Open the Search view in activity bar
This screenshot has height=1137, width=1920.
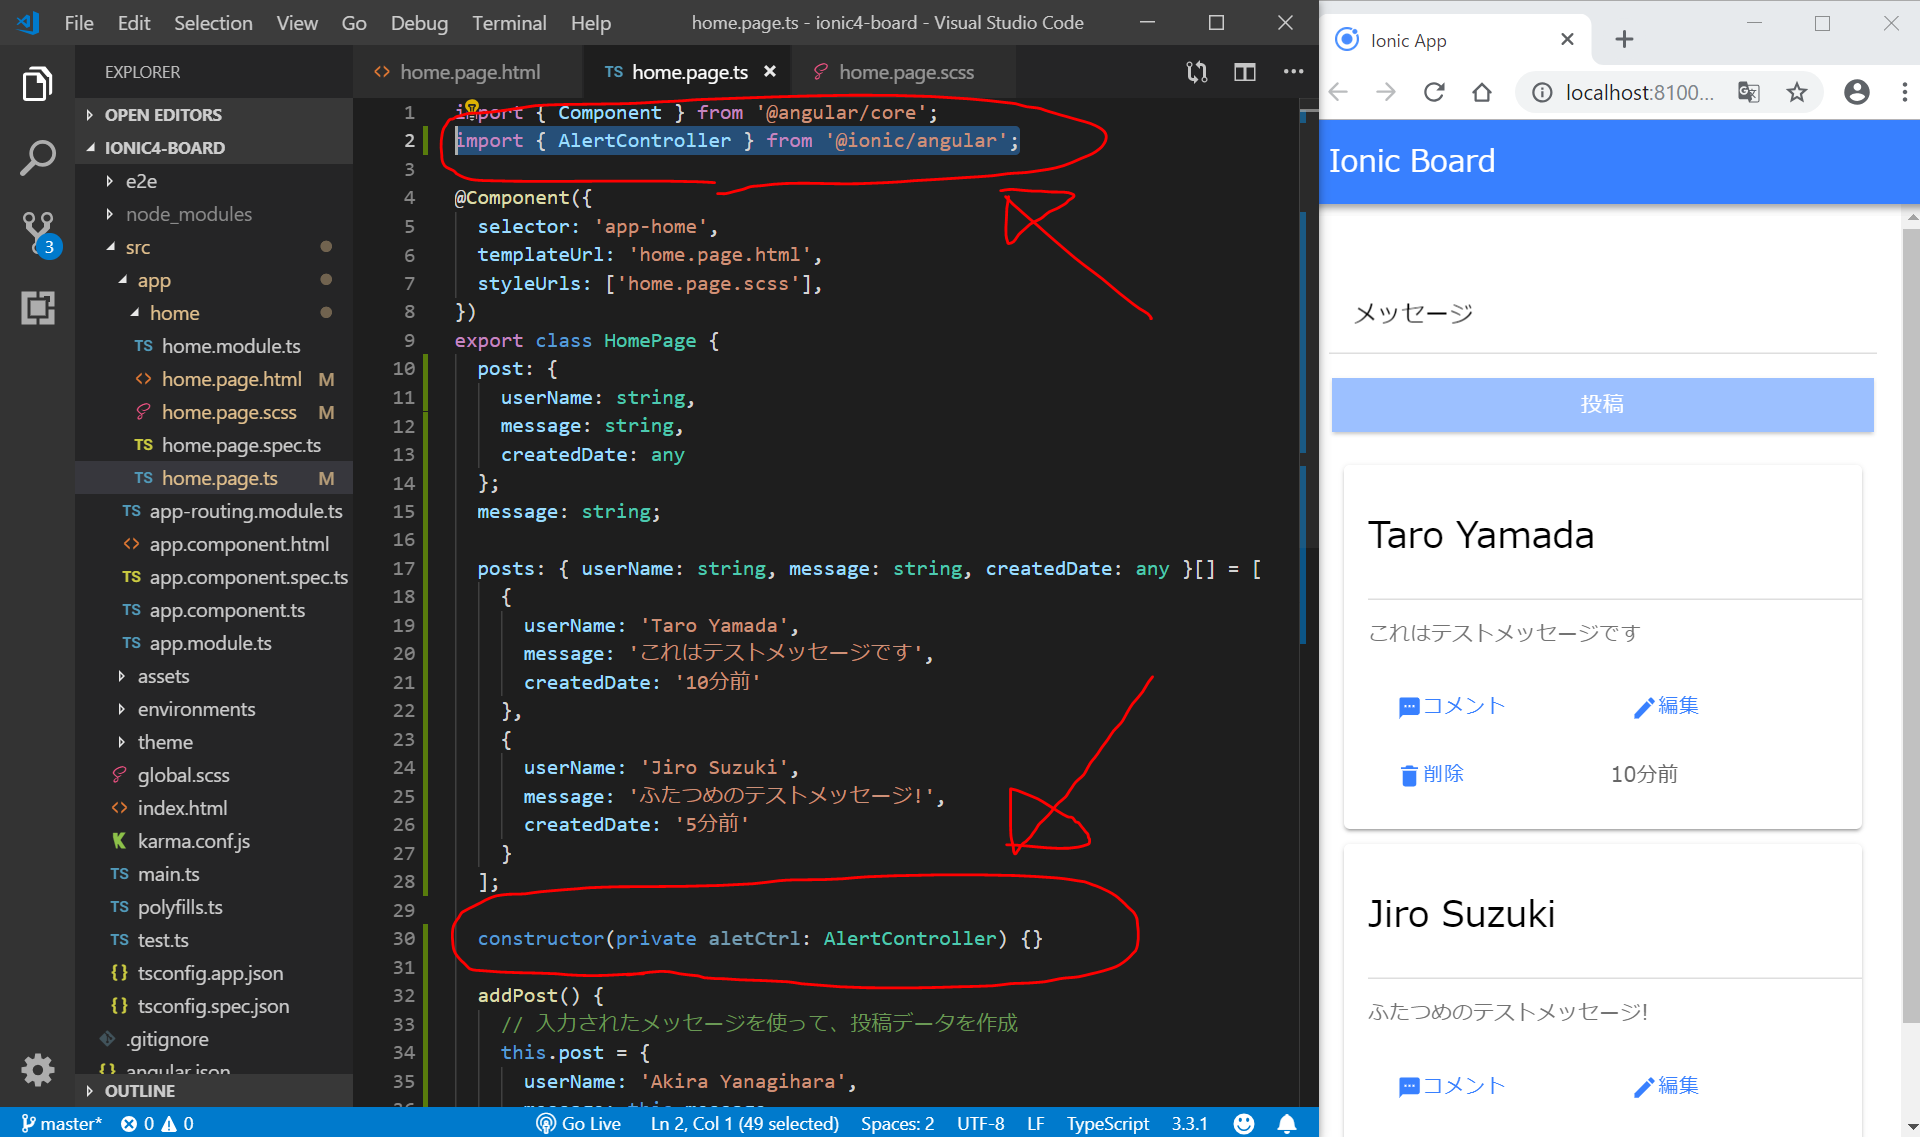[37, 158]
